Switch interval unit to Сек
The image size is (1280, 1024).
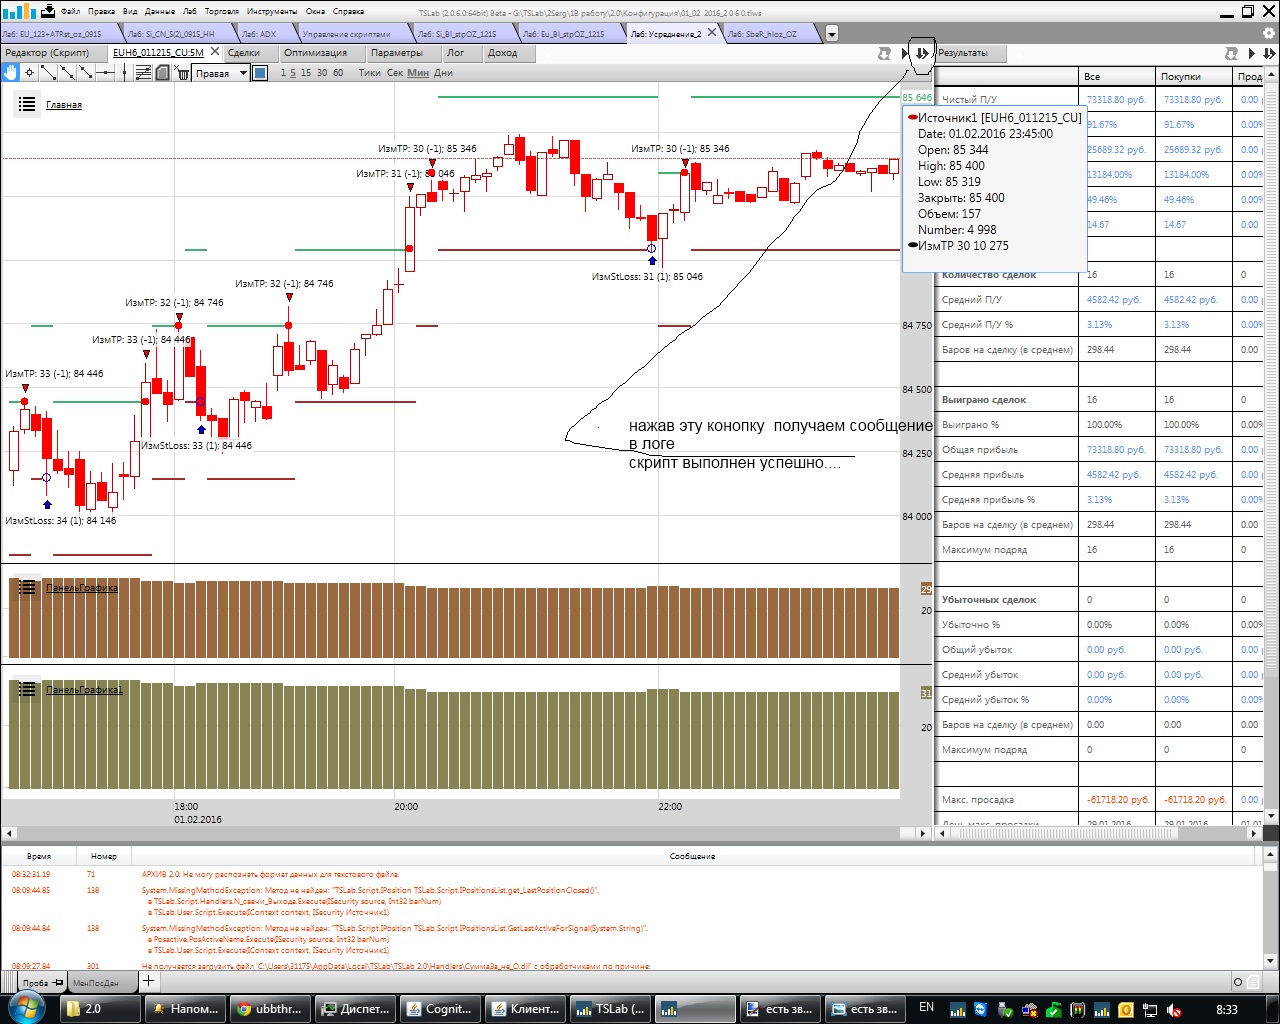[x=395, y=73]
